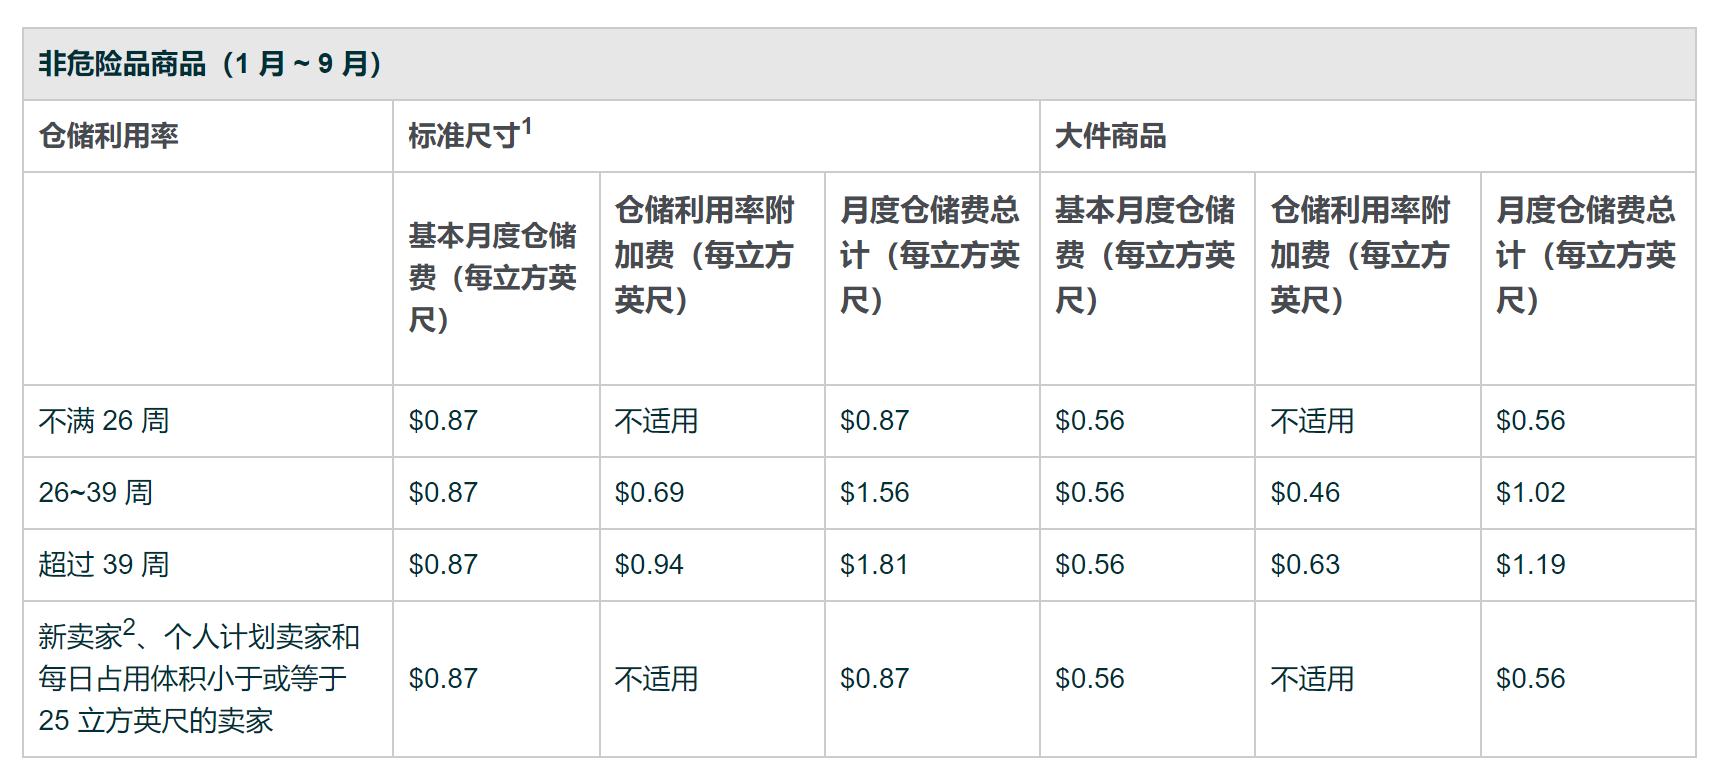
Task: Click the $0.63 oversize surcharge cell
Action: click(1305, 565)
